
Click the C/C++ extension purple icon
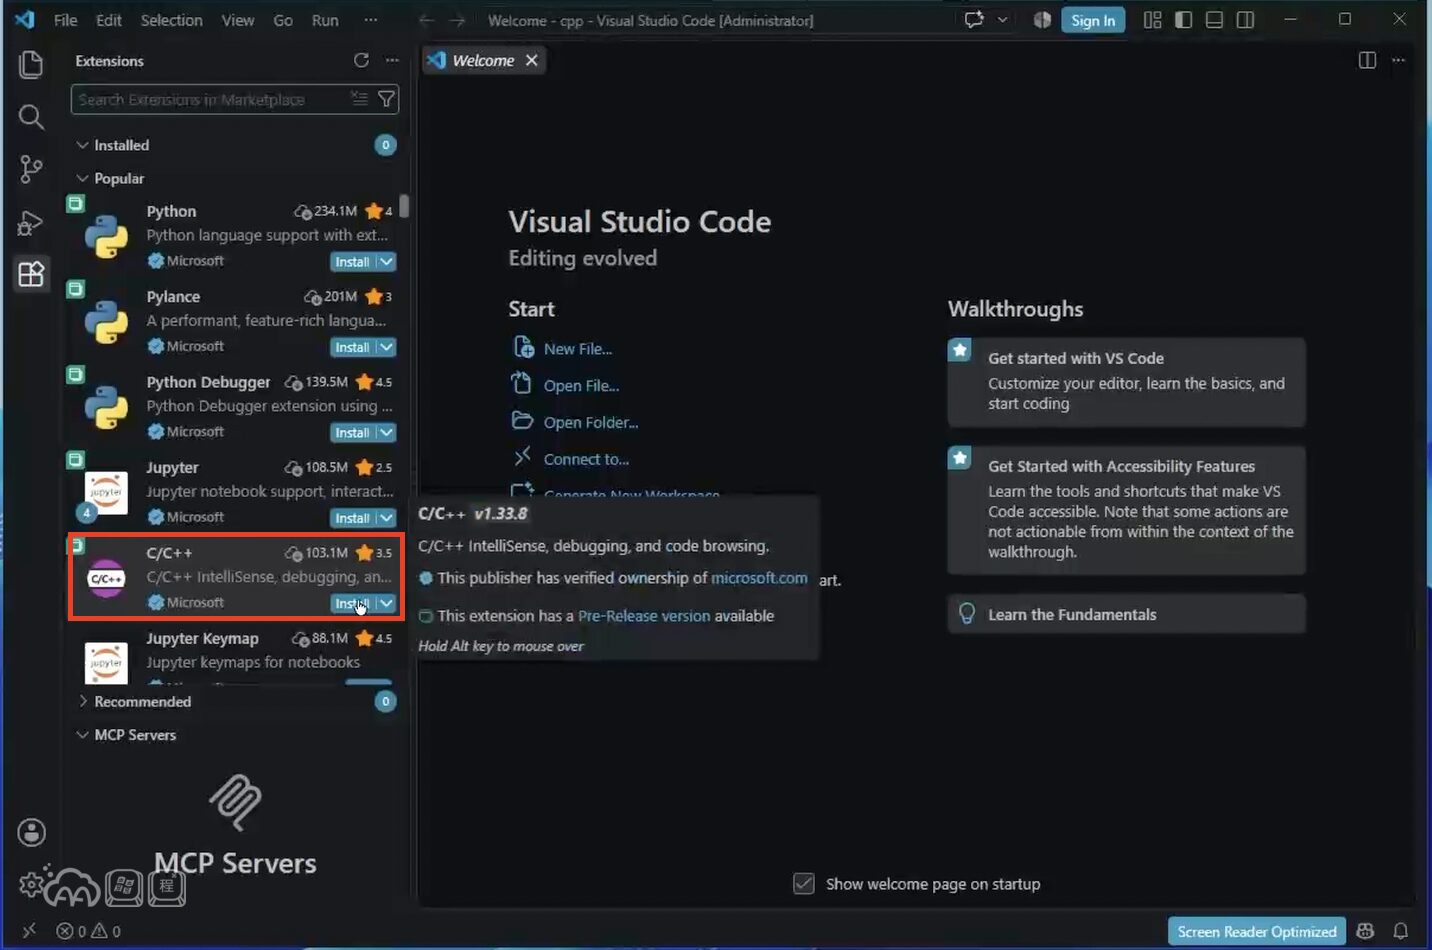106,578
